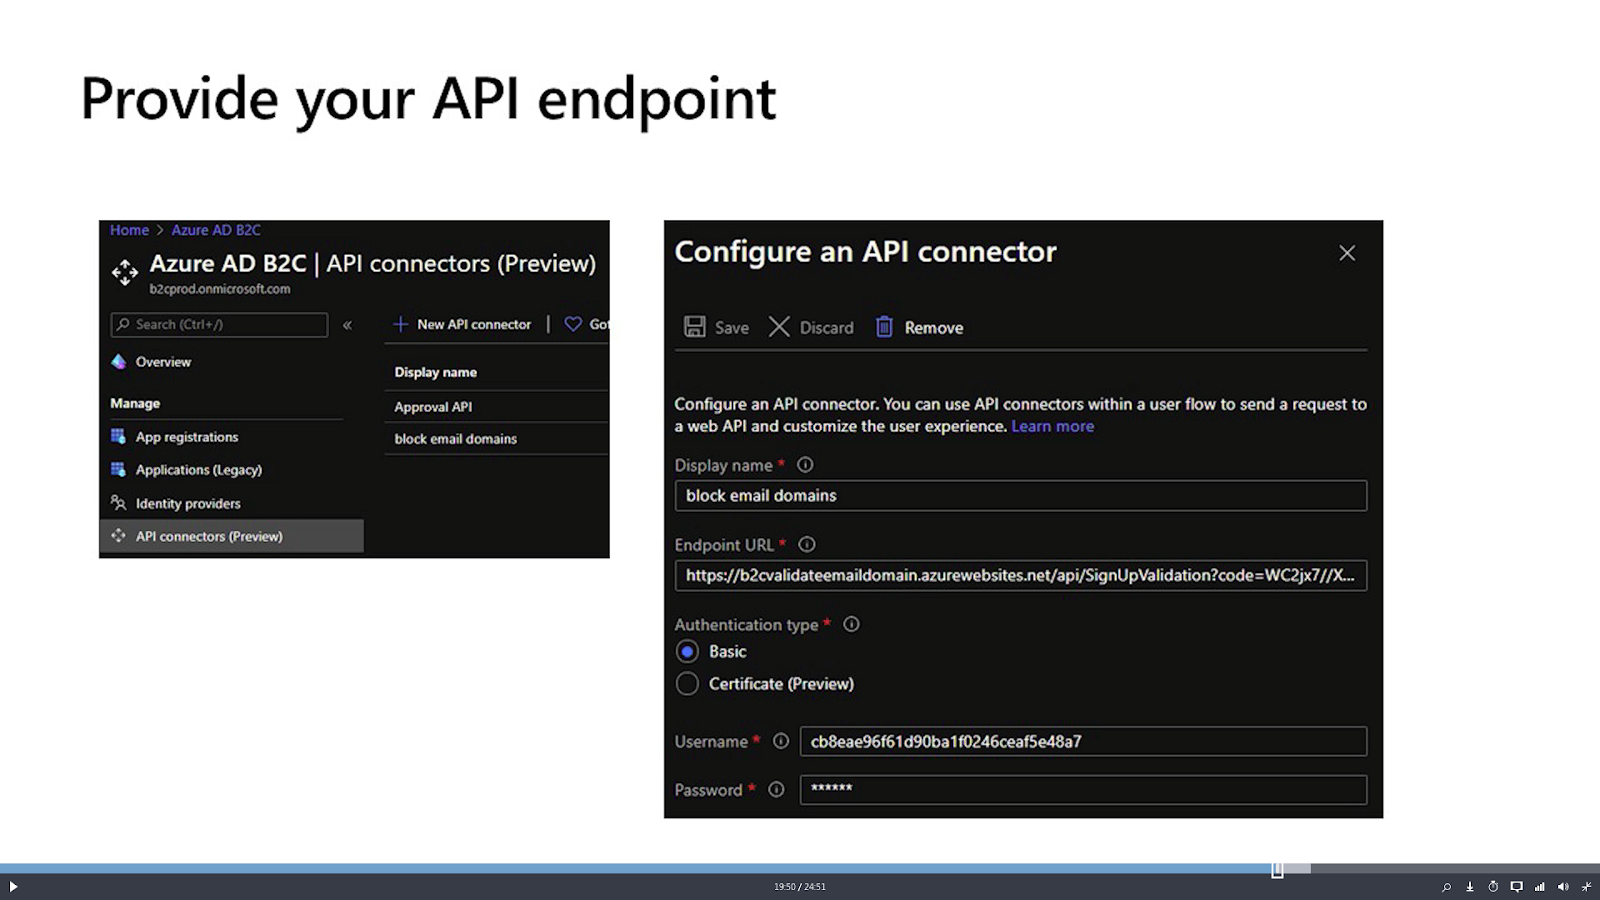The width and height of the screenshot is (1600, 900).
Task: Select API connectors (Preview) in sidebar
Action: [231, 536]
